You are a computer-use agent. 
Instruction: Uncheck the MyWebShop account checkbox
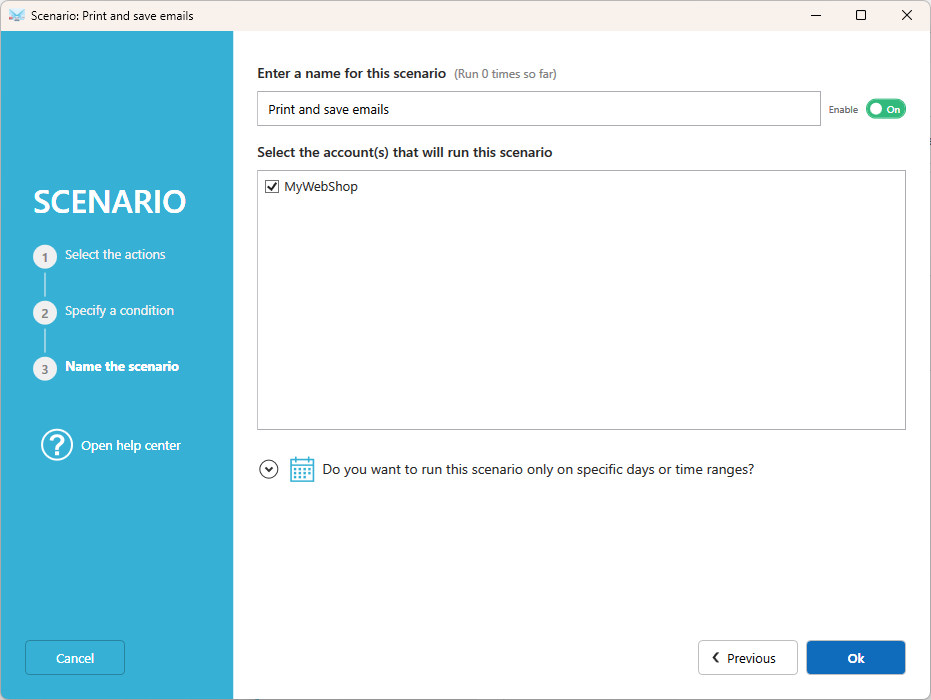click(272, 186)
